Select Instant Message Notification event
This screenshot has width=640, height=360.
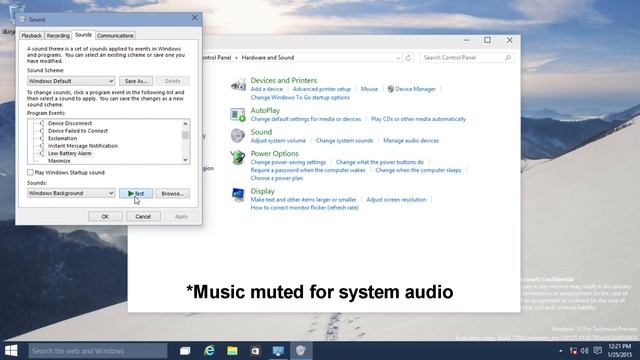[x=83, y=146]
